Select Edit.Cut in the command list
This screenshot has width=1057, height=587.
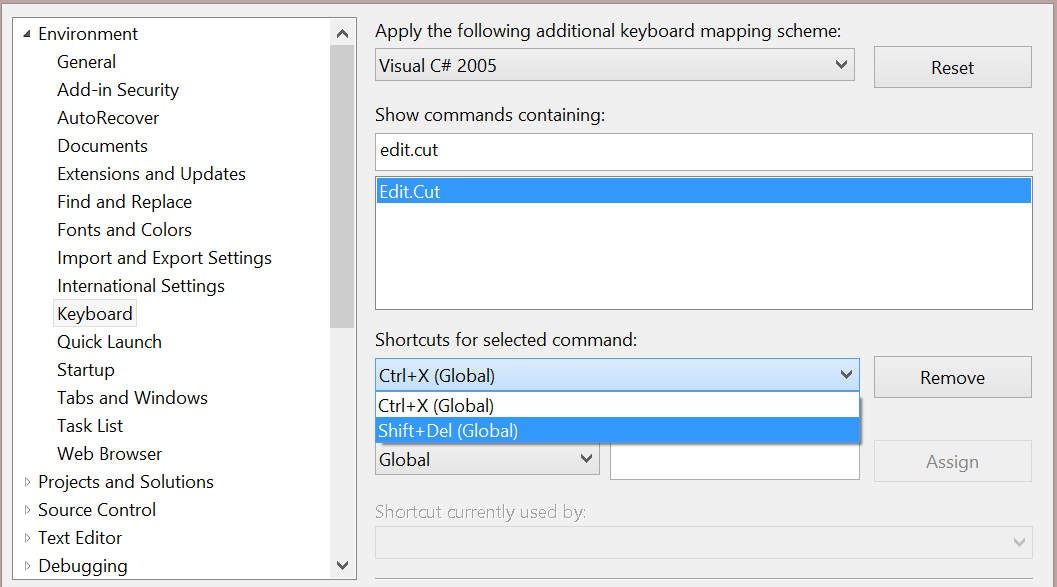click(704, 191)
